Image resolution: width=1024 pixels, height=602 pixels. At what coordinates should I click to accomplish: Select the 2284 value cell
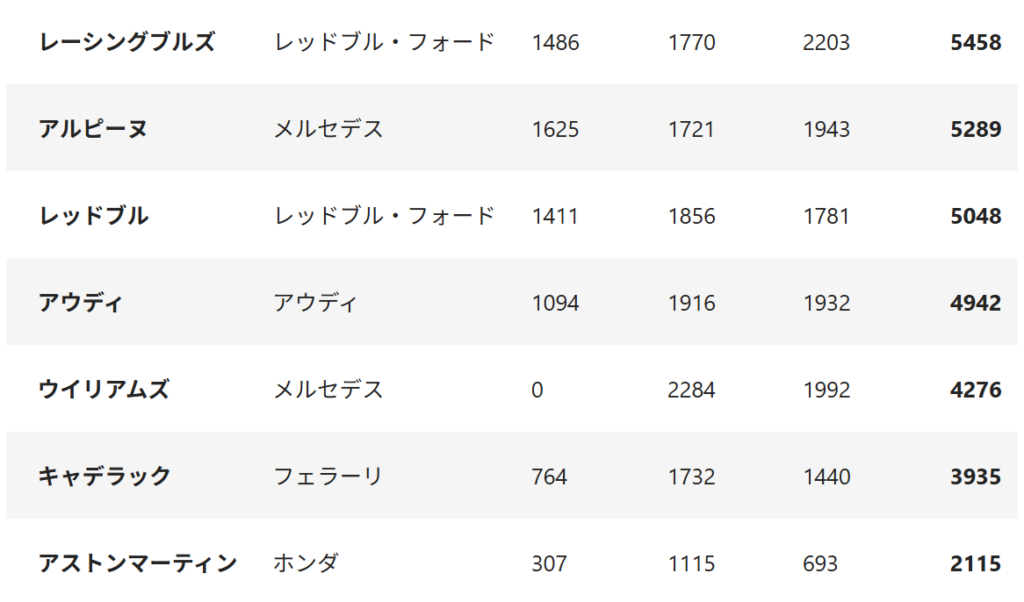click(691, 389)
